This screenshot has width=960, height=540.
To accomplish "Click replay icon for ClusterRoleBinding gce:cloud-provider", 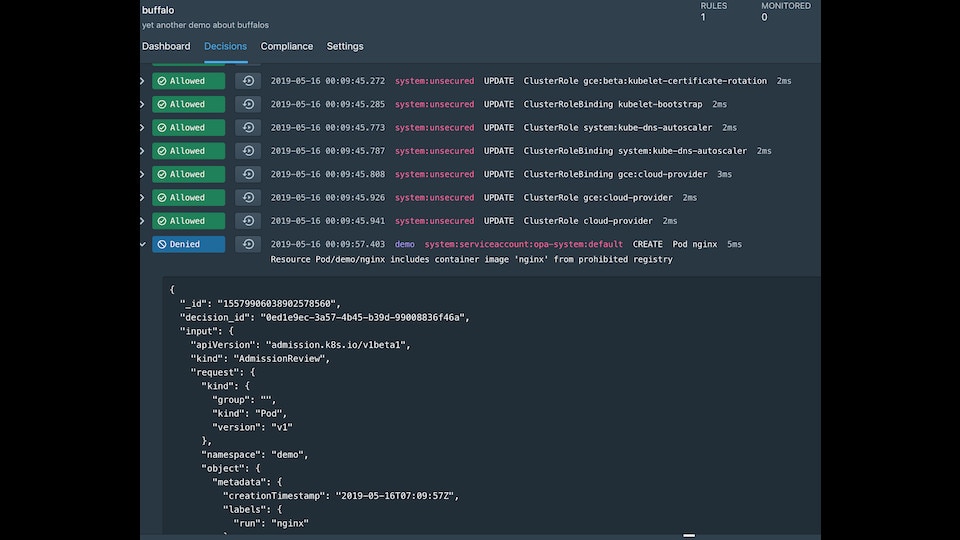I will (x=248, y=174).
